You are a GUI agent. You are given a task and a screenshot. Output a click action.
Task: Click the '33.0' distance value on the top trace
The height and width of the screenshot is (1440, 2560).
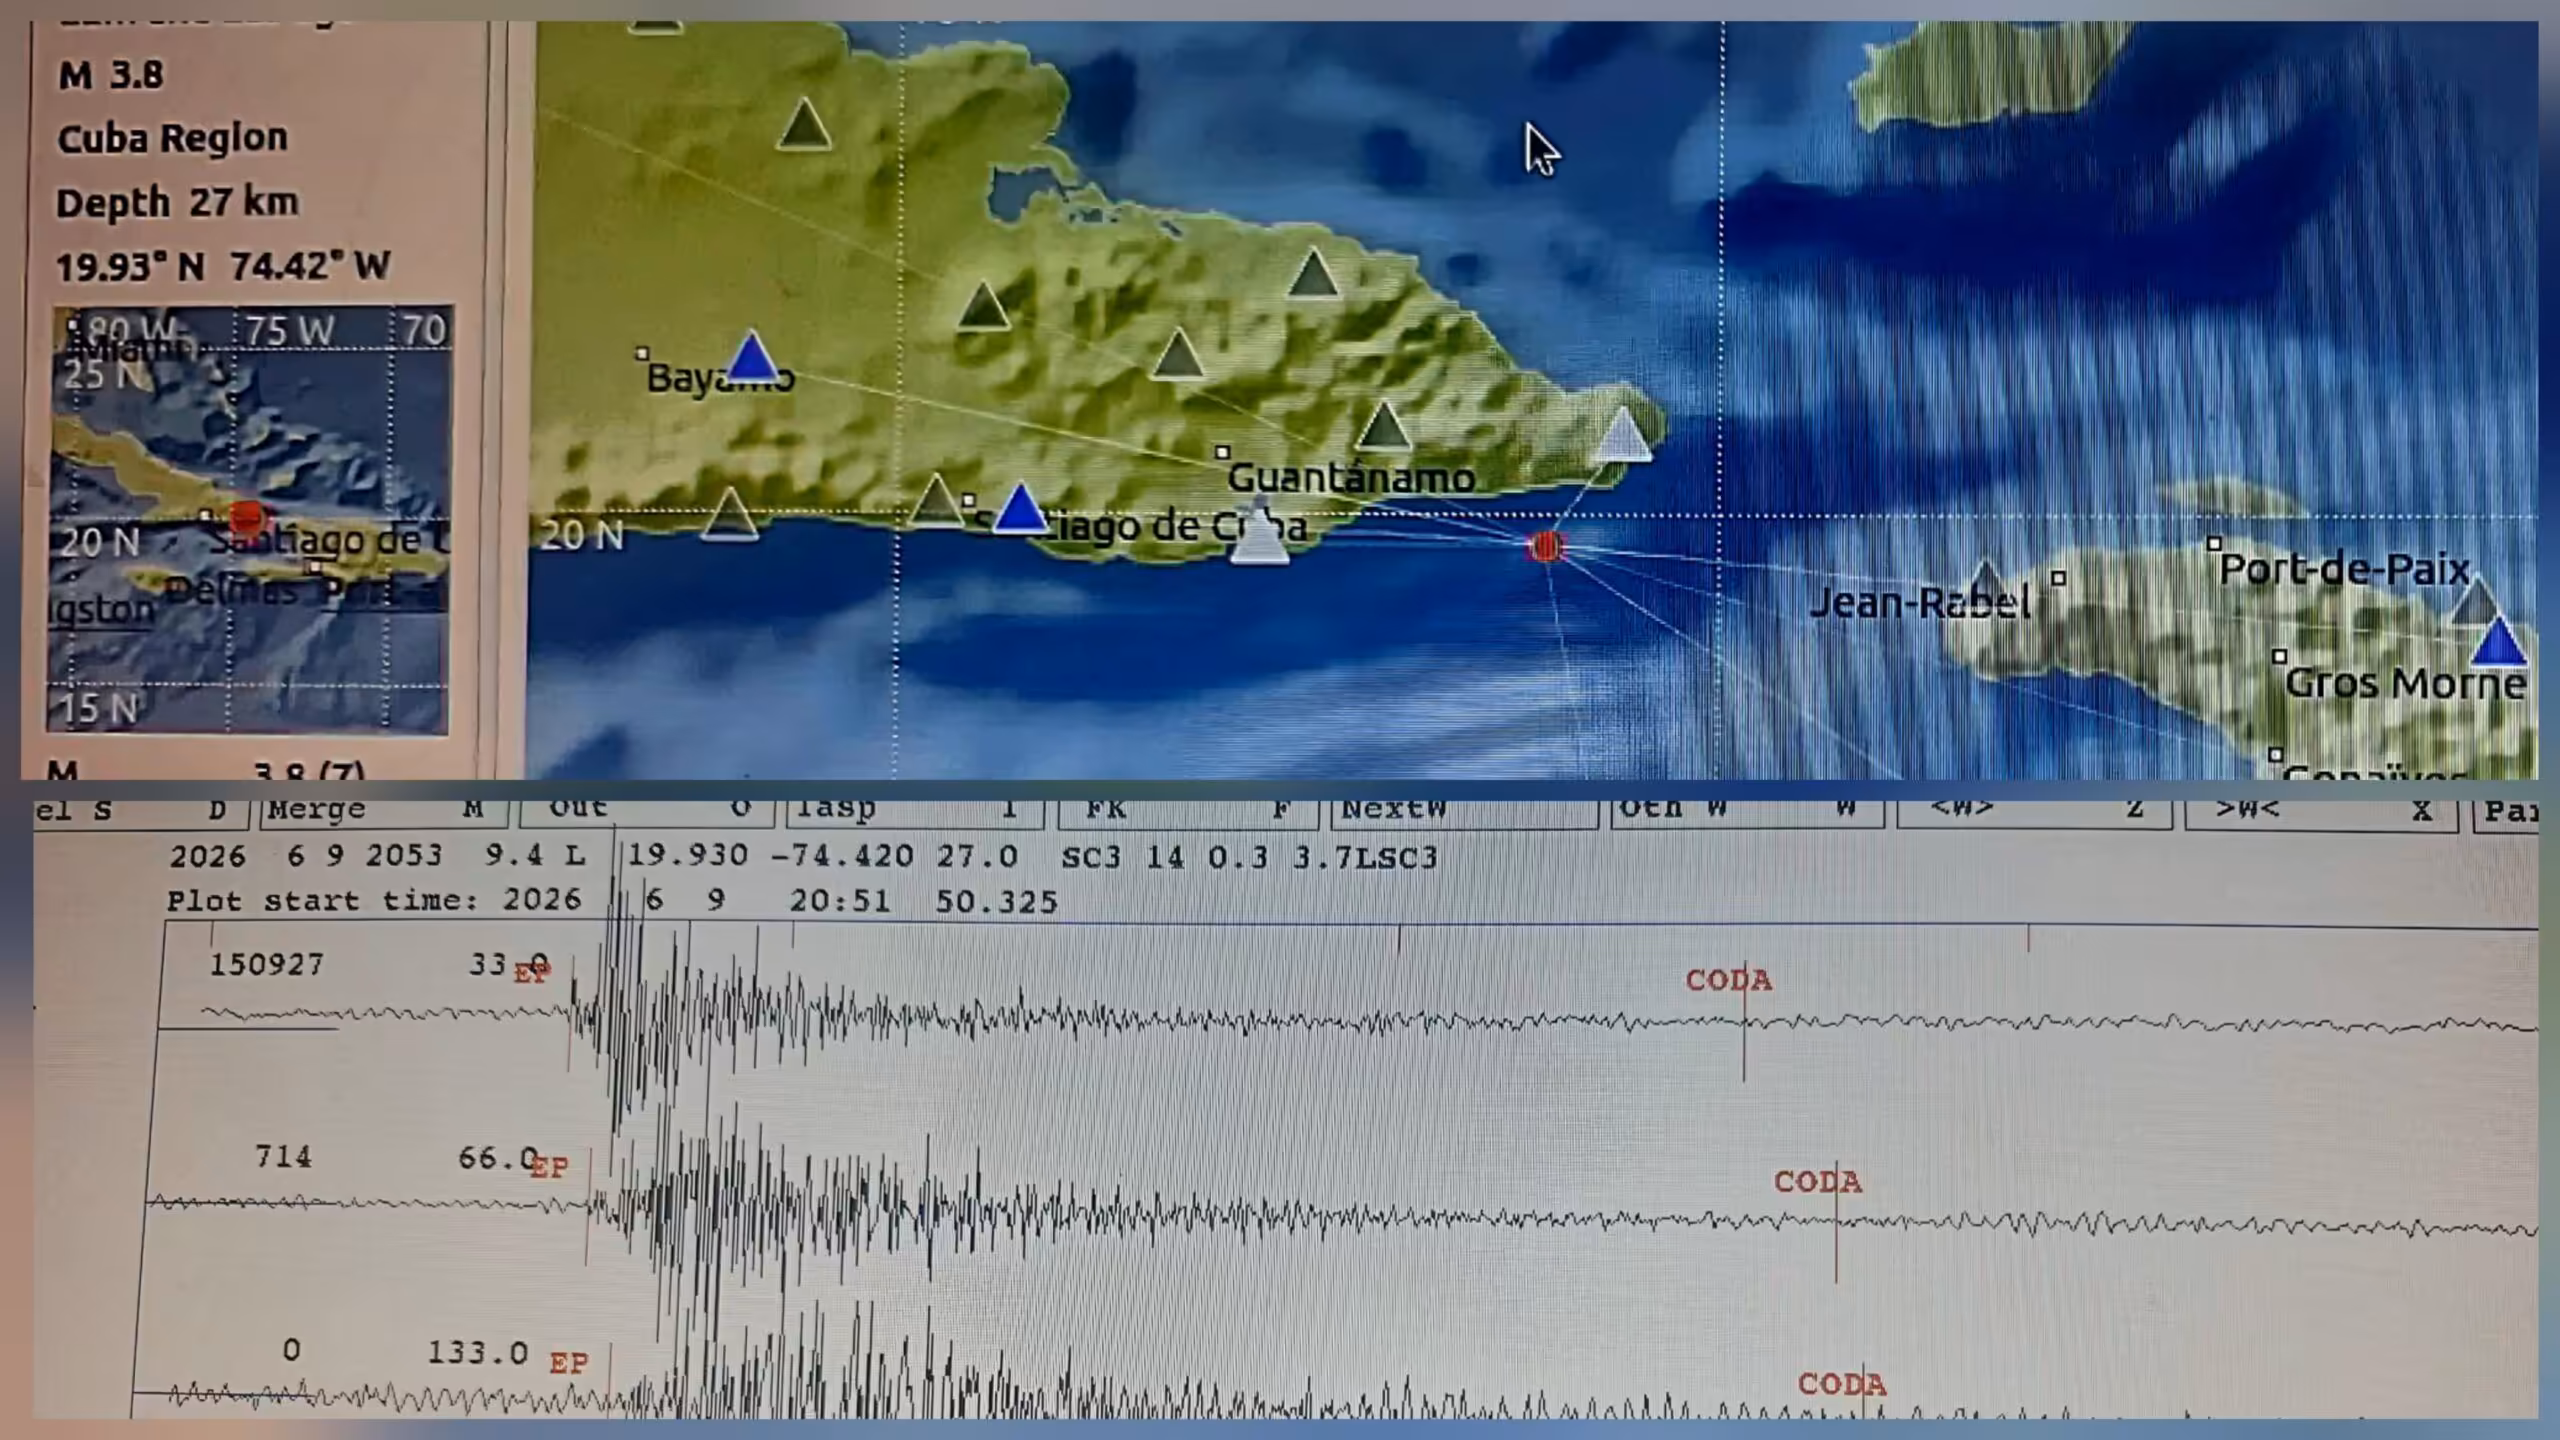[508, 964]
